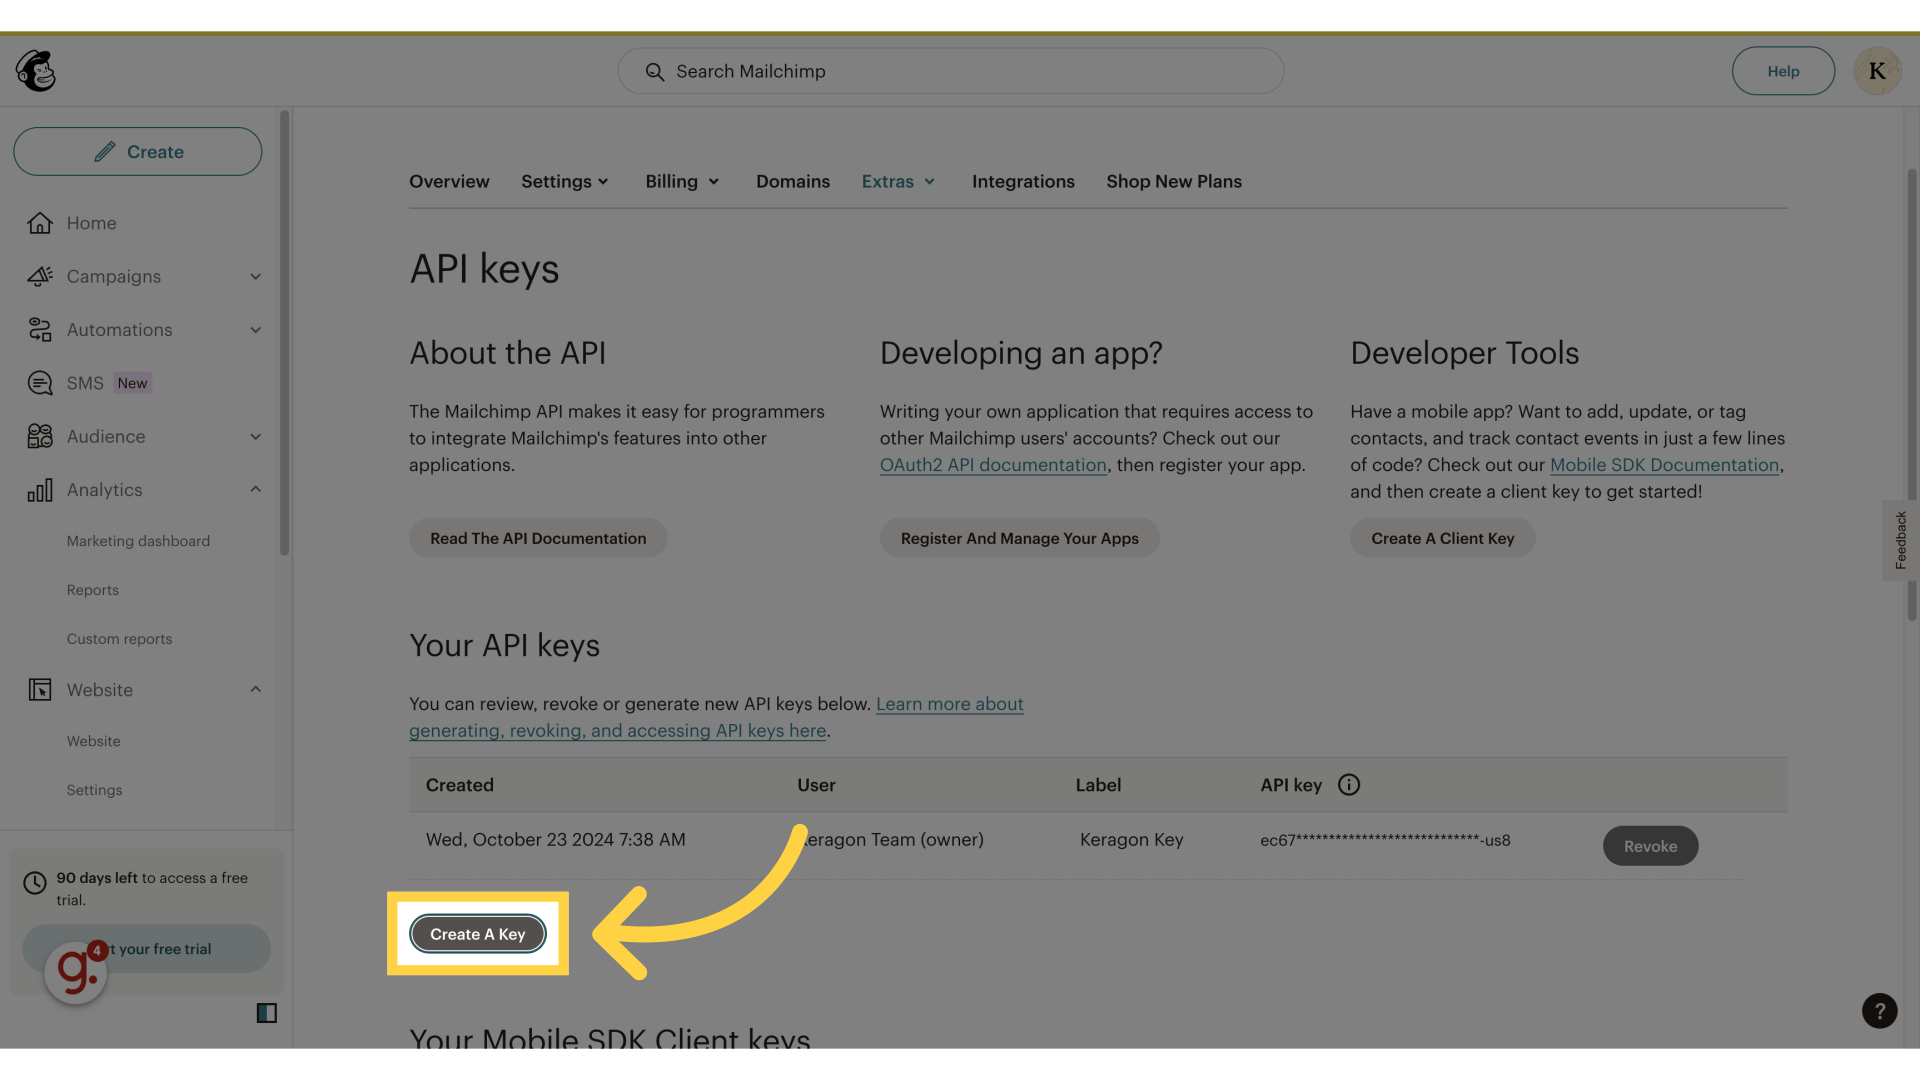Screen dimensions: 1920x1080
Task: Expand the Audience menu chevron
Action: [x=256, y=437]
